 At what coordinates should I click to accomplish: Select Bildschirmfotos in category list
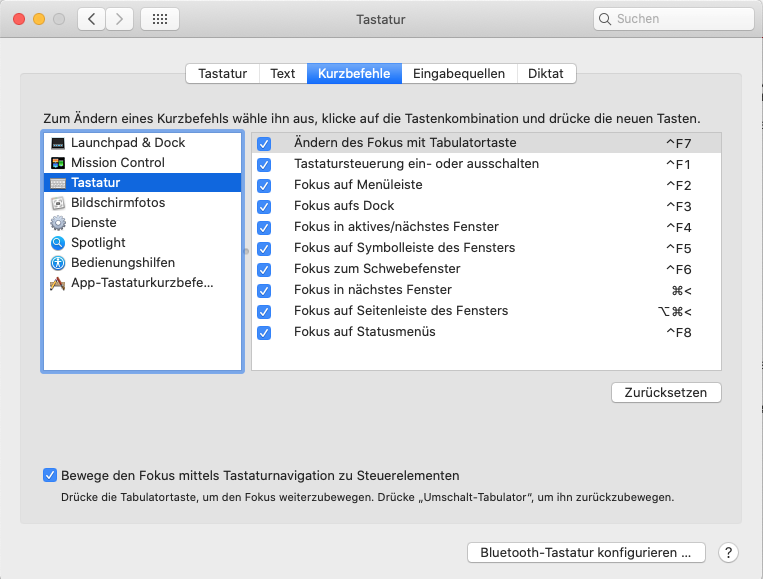coord(143,202)
